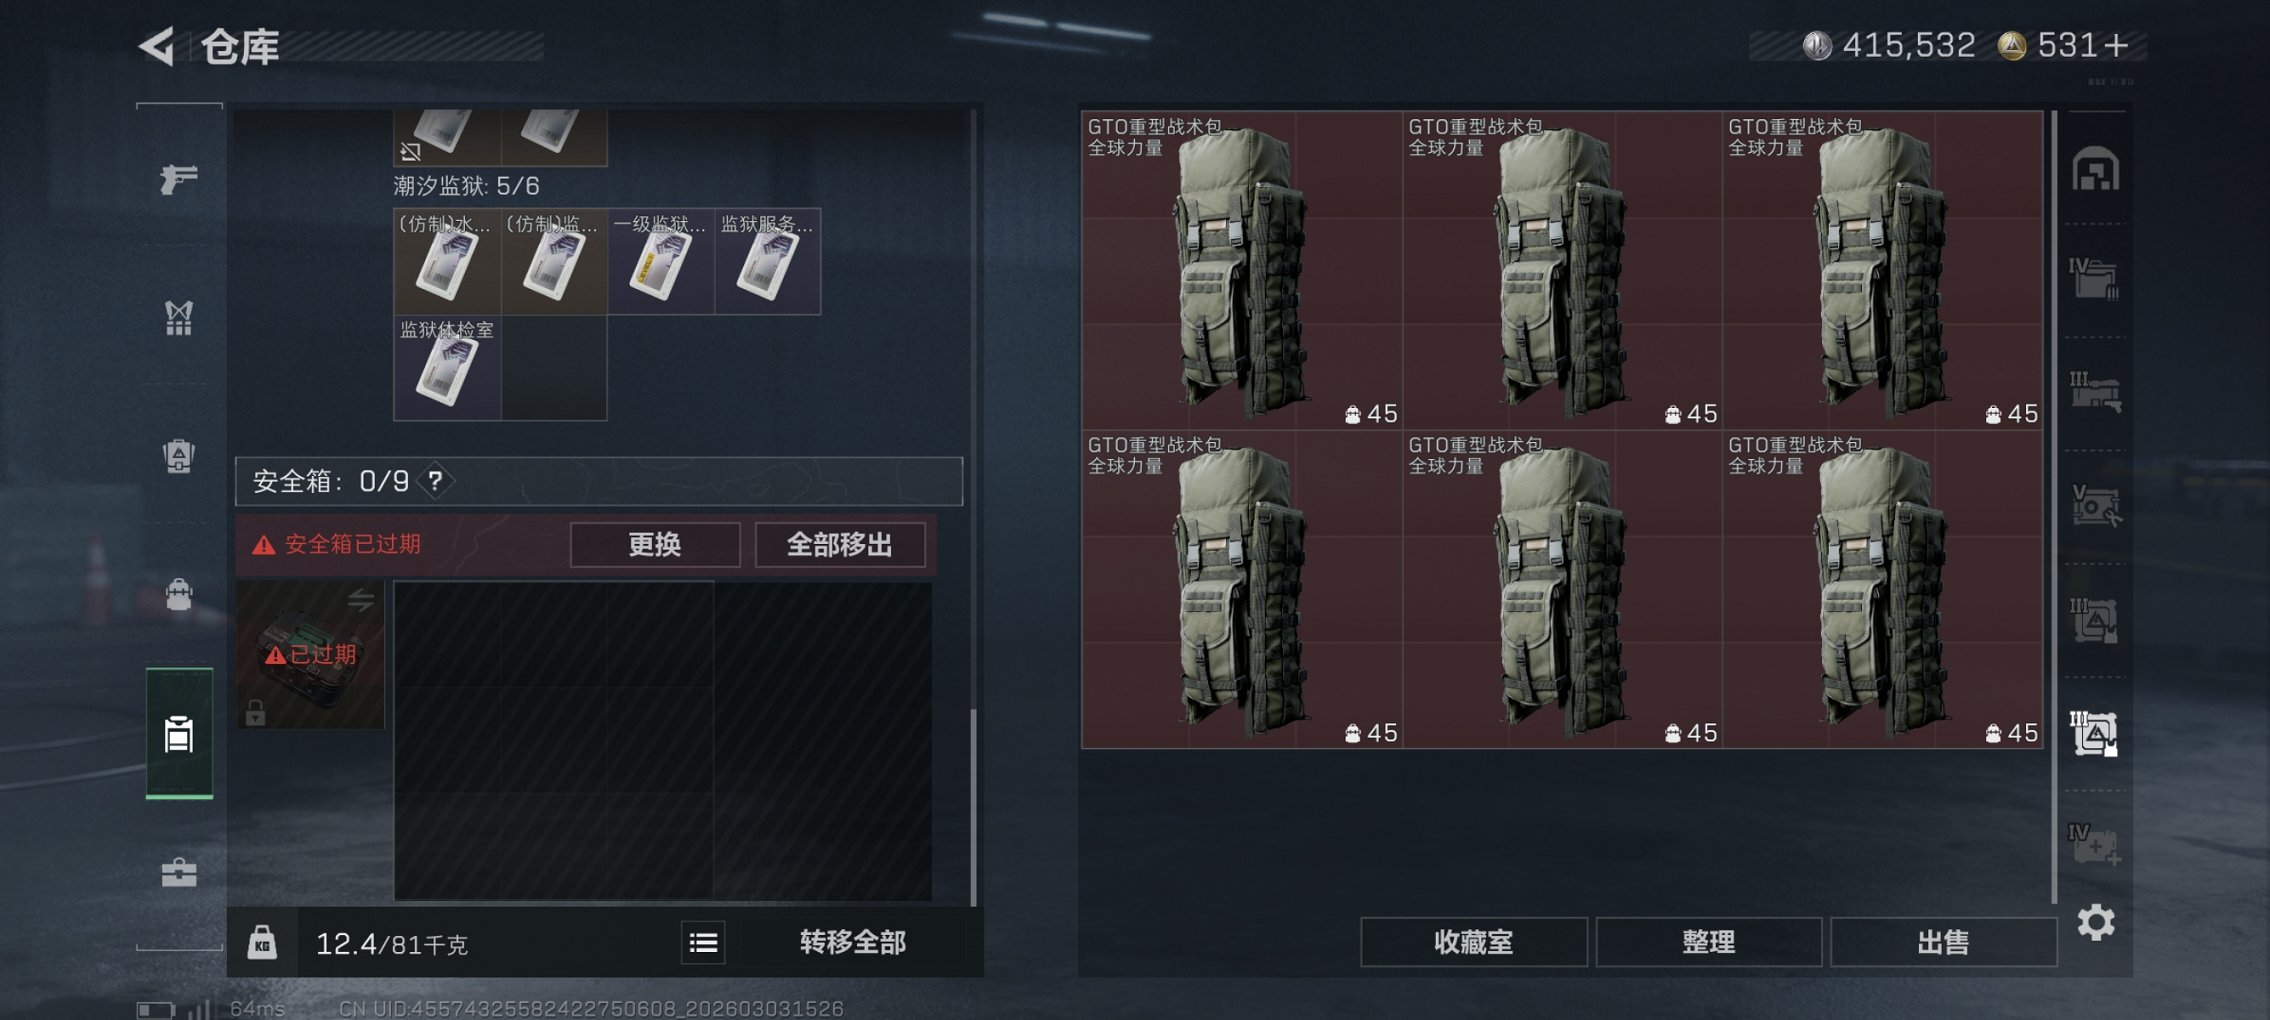Open the help question mark beside 安全箱
The width and height of the screenshot is (2270, 1020).
435,481
